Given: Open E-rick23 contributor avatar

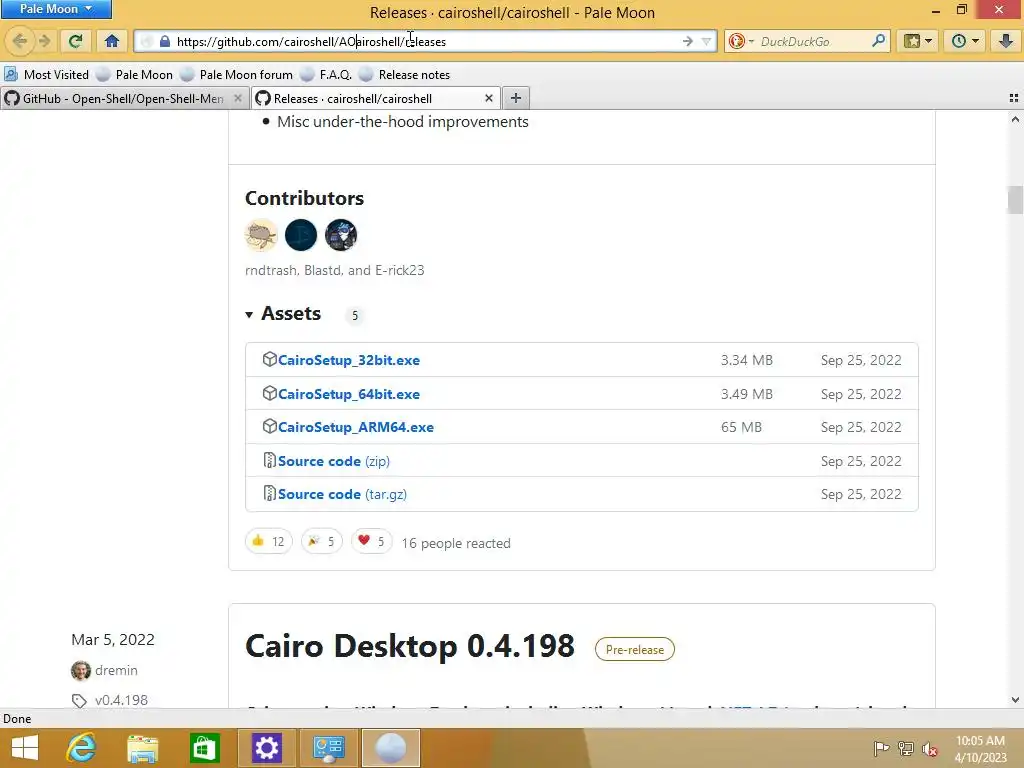Looking at the screenshot, I should point(341,235).
